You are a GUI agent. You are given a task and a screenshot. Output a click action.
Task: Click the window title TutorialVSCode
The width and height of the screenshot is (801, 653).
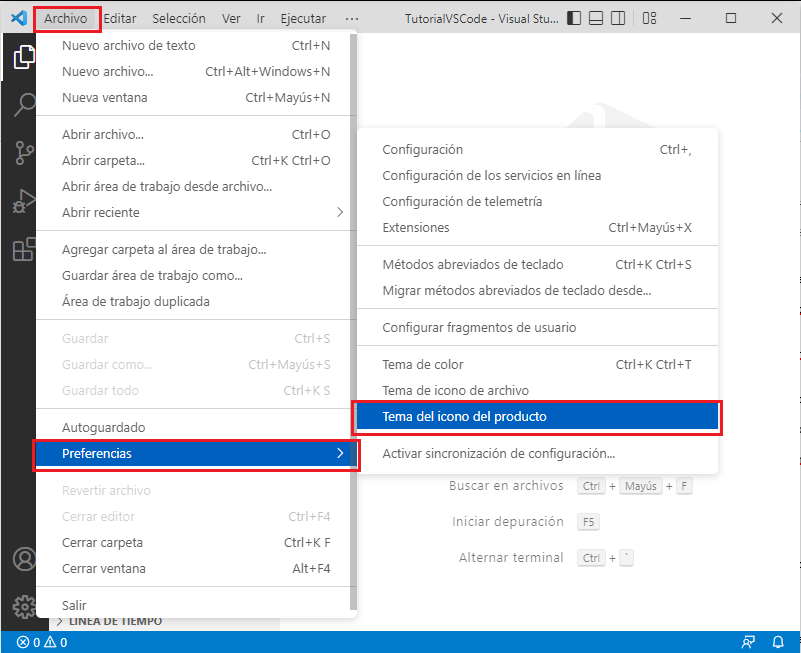point(481,19)
